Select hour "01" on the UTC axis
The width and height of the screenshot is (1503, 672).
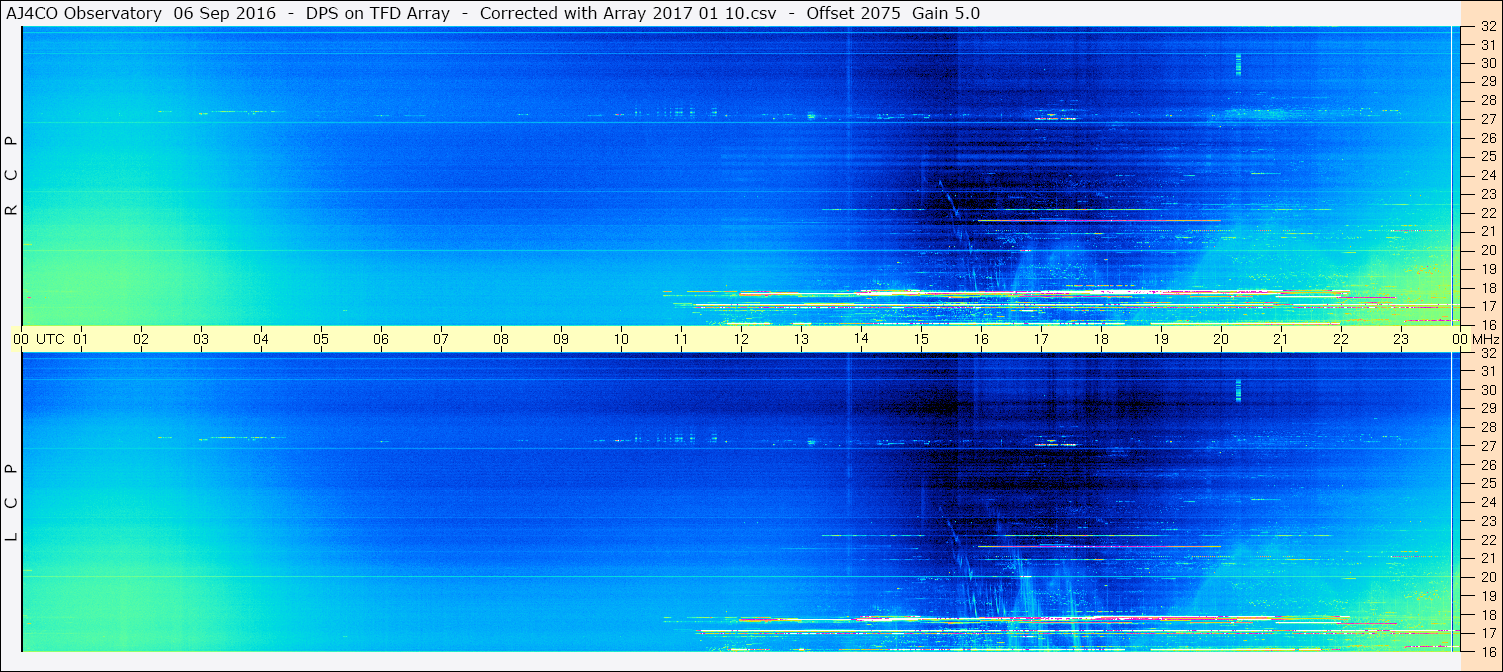[x=81, y=339]
